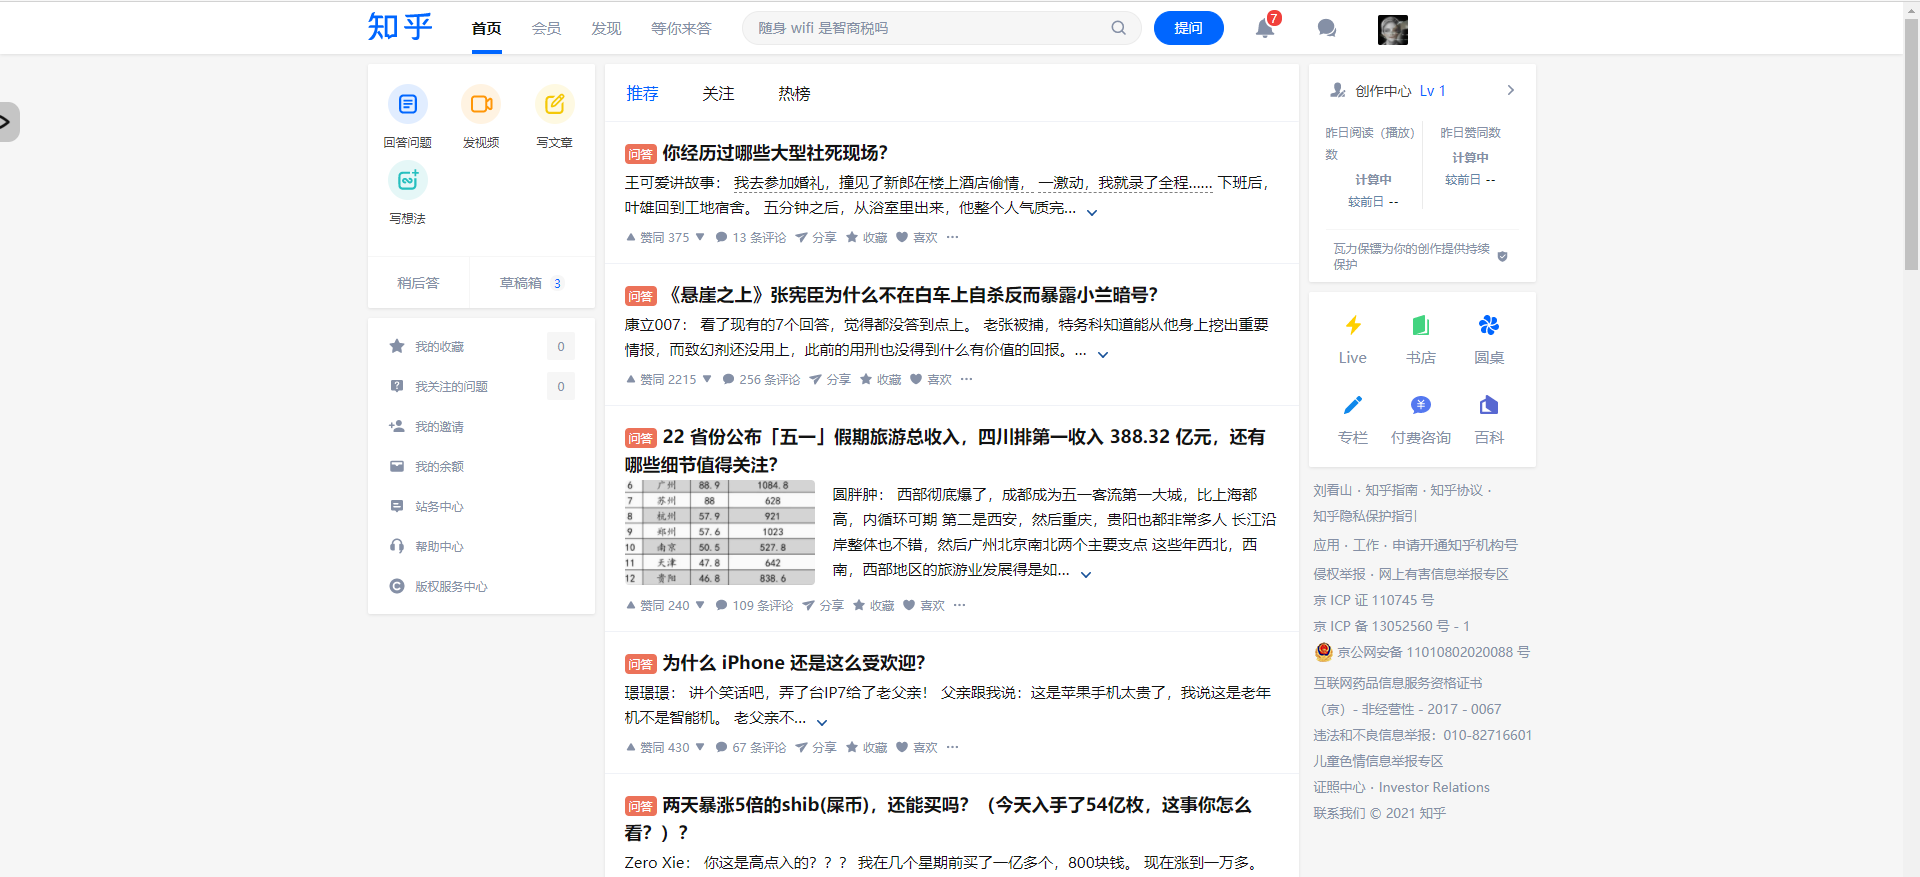This screenshot has width=1920, height=877.
Task: Expand the 社死现场 answer text
Action: [x=1092, y=212]
